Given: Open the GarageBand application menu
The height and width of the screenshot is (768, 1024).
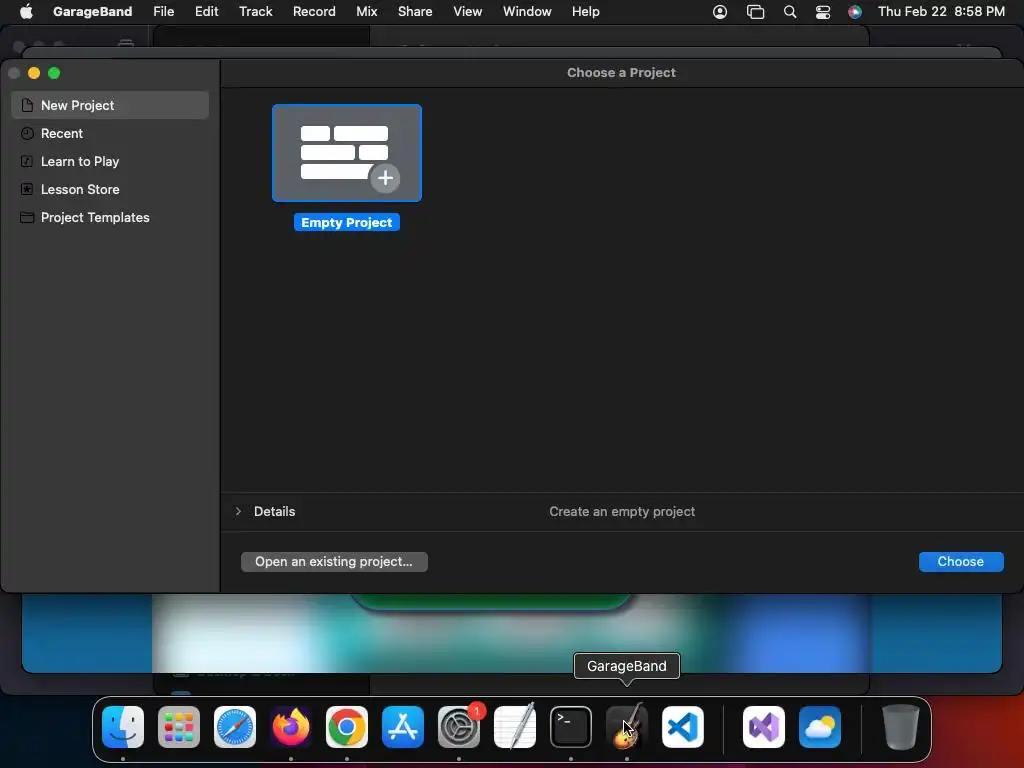Looking at the screenshot, I should click(x=92, y=11).
